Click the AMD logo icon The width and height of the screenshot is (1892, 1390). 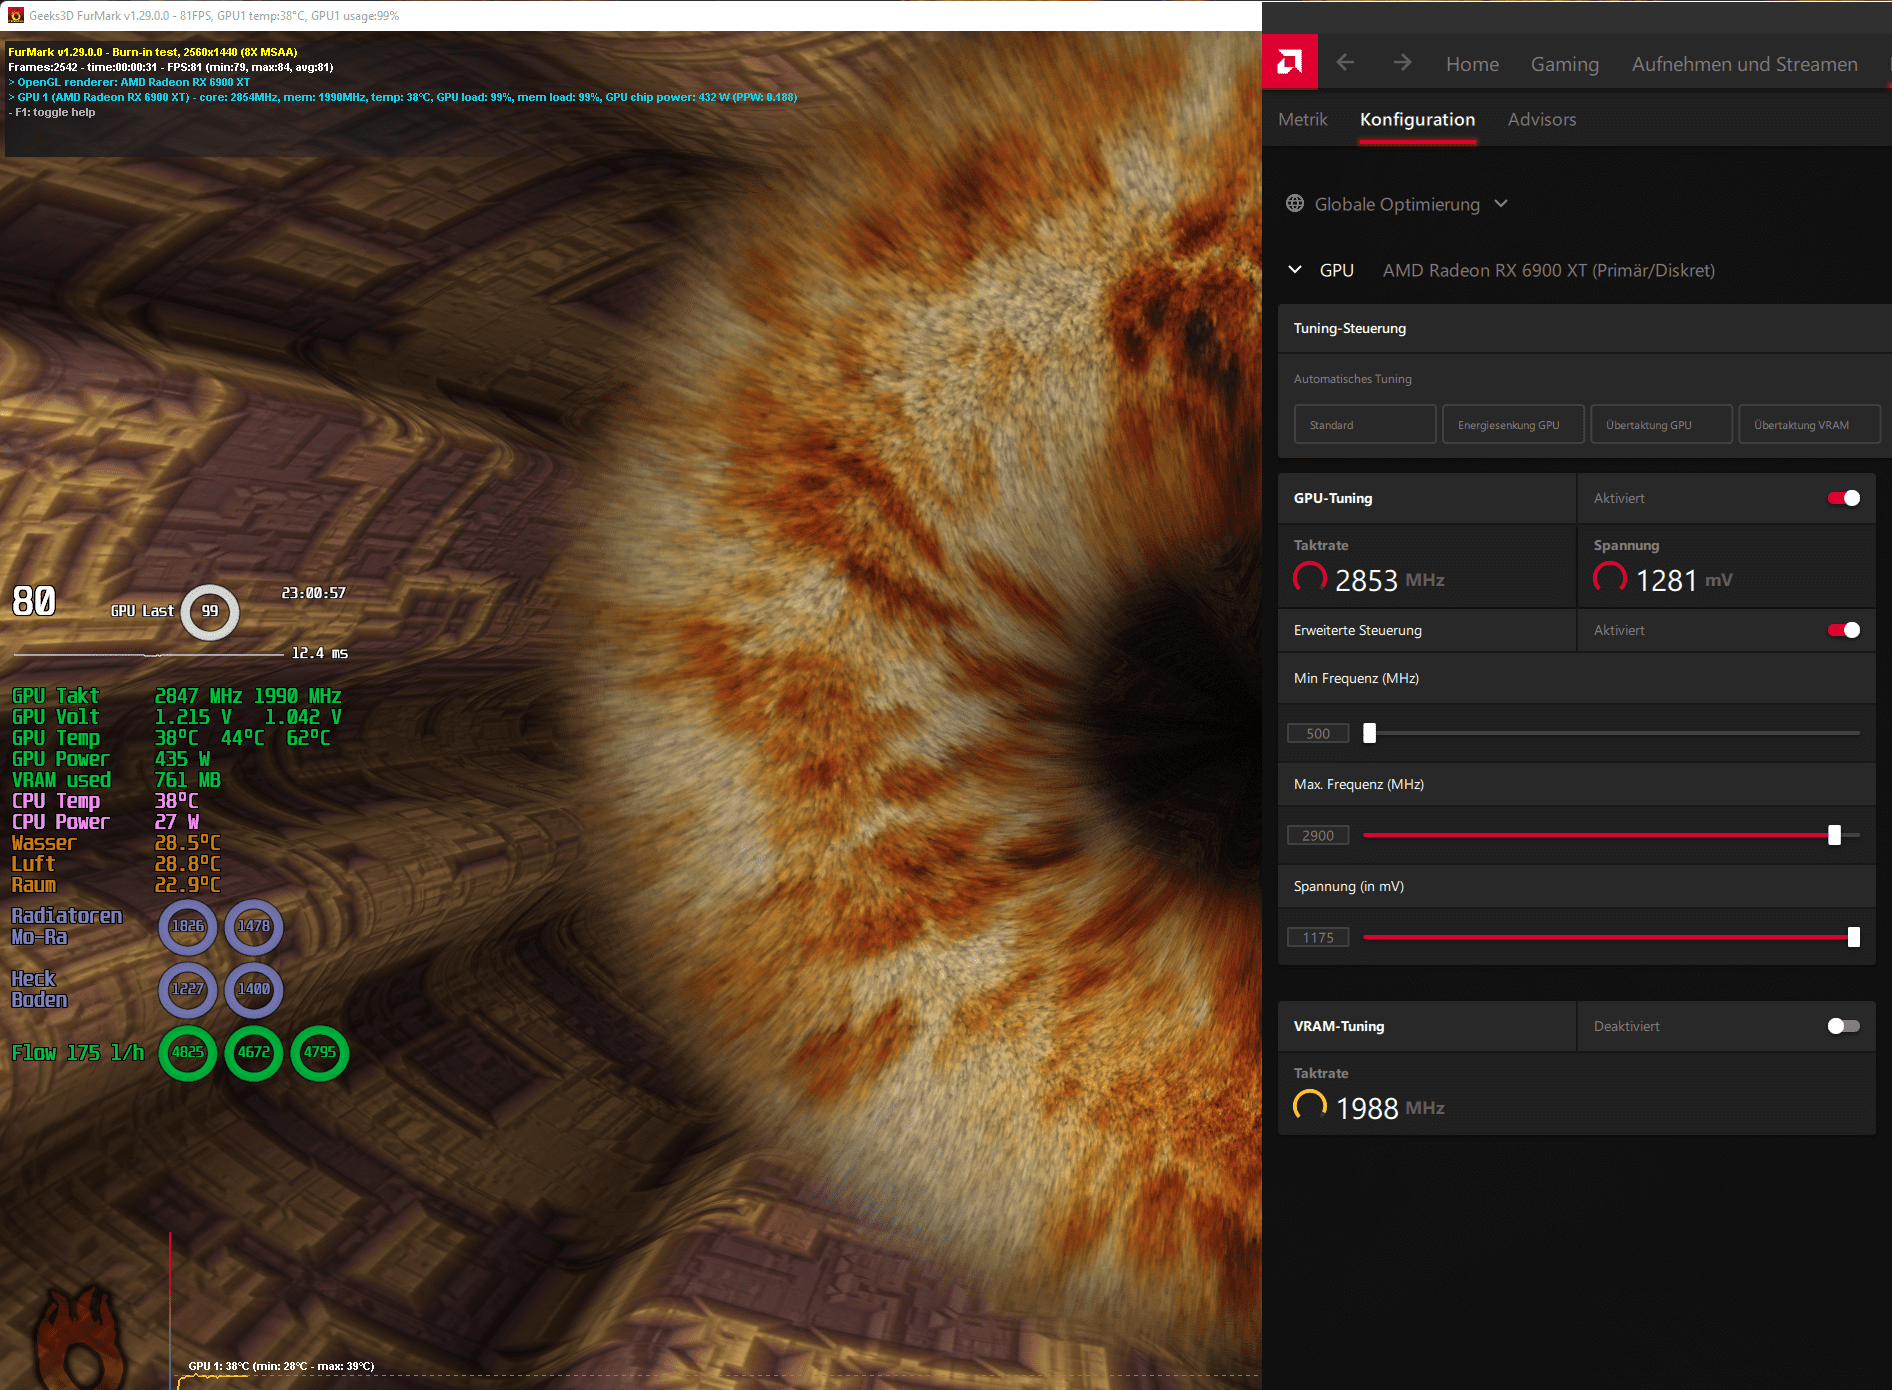click(1290, 62)
